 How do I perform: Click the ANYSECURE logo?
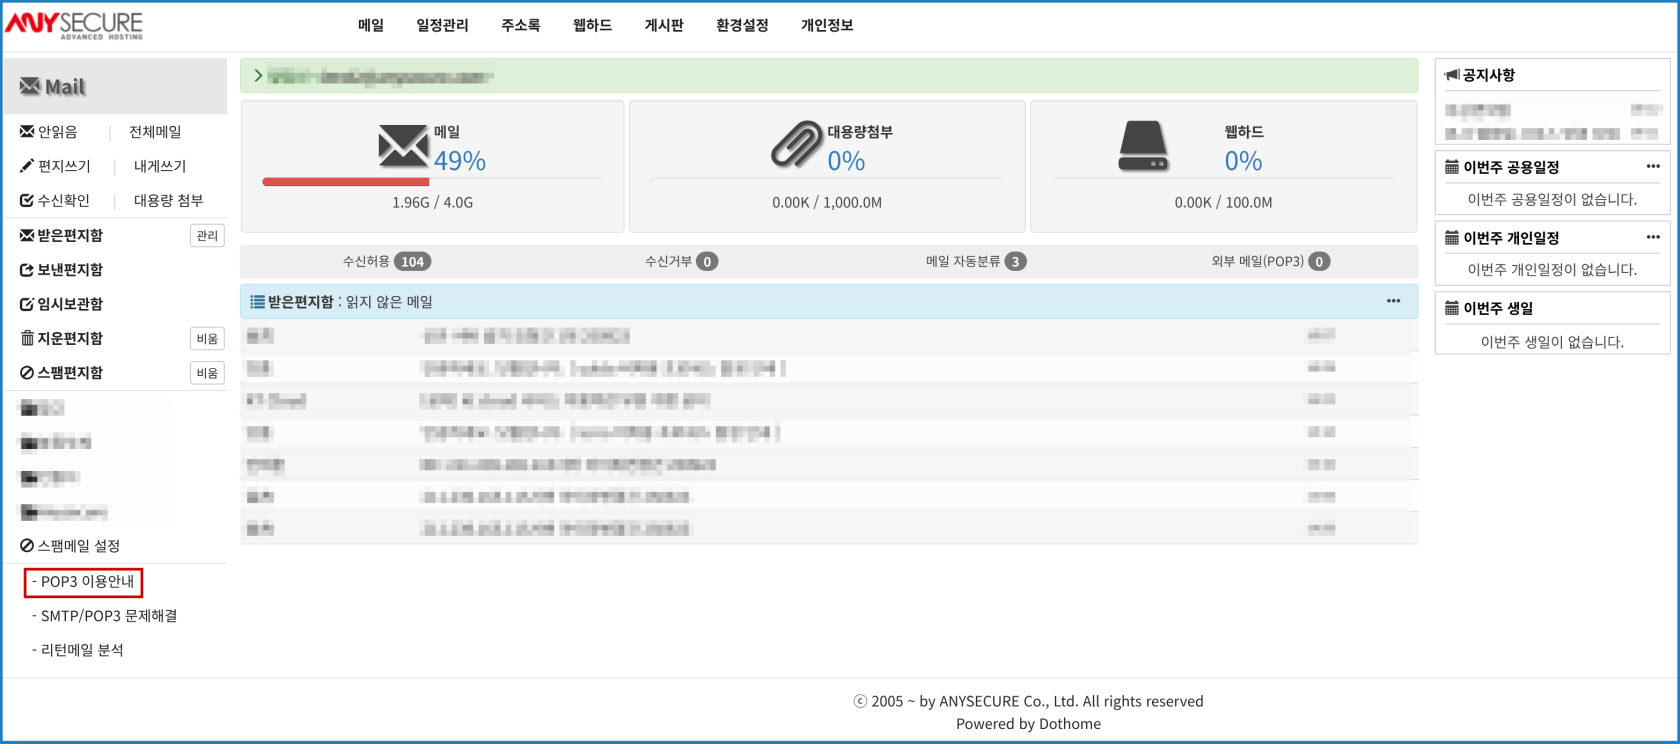[x=74, y=24]
